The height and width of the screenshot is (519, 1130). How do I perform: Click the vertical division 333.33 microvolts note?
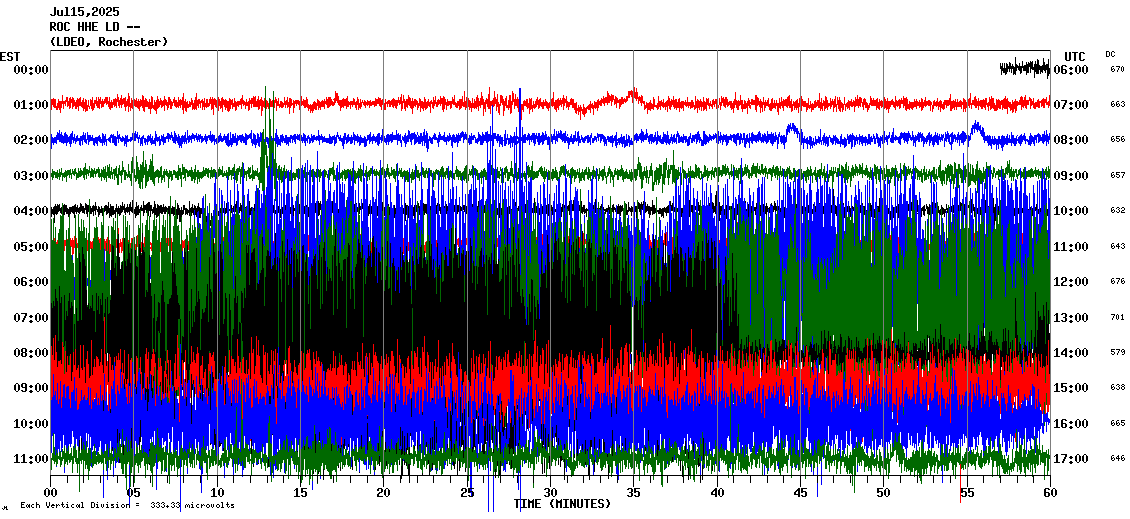127,506
